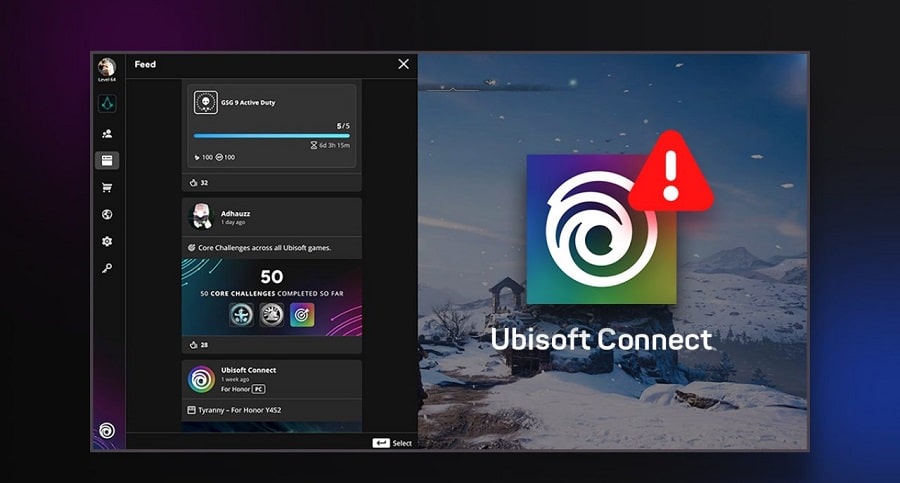The height and width of the screenshot is (483, 900).
Task: Open the friends icon in the sidebar
Action: pos(107,134)
